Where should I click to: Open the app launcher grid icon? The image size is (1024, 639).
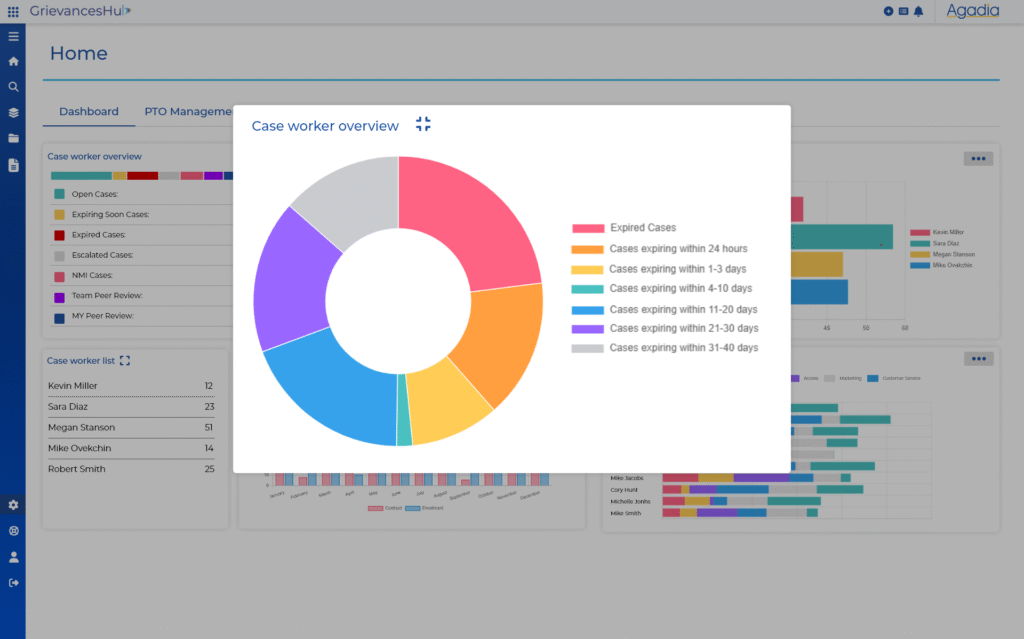click(x=13, y=11)
